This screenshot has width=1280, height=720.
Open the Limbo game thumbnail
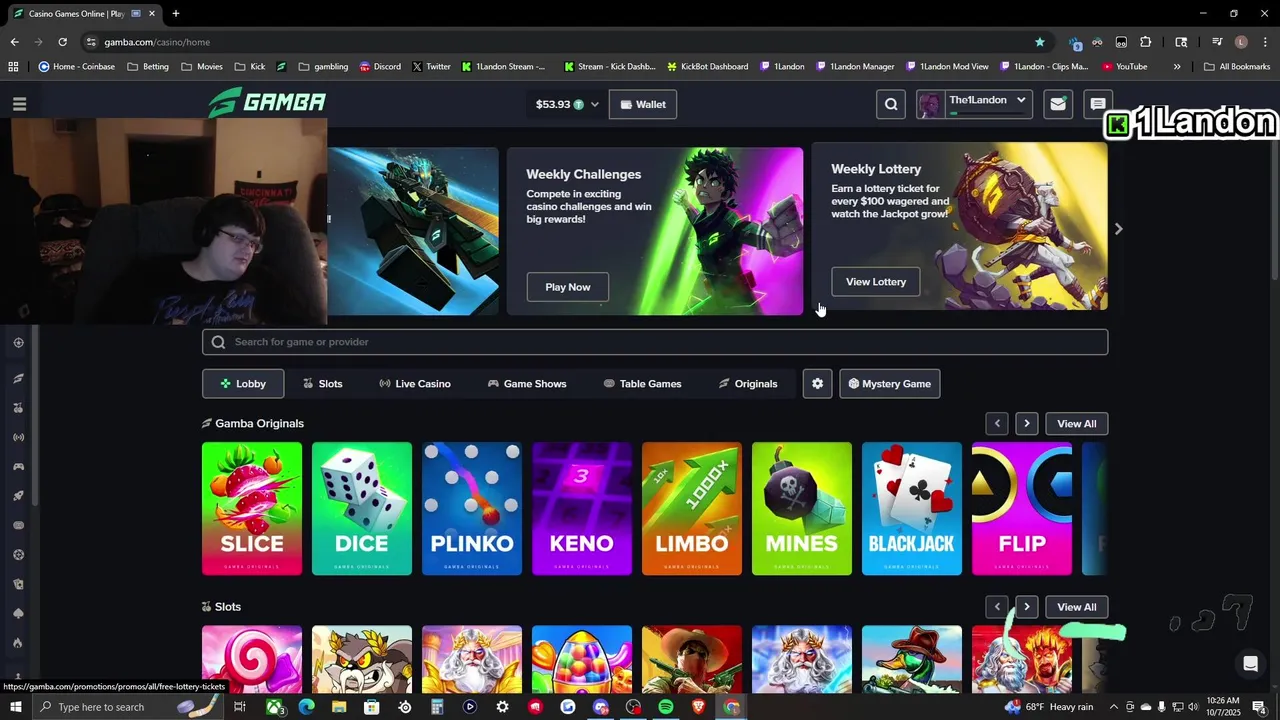pyautogui.click(x=692, y=509)
